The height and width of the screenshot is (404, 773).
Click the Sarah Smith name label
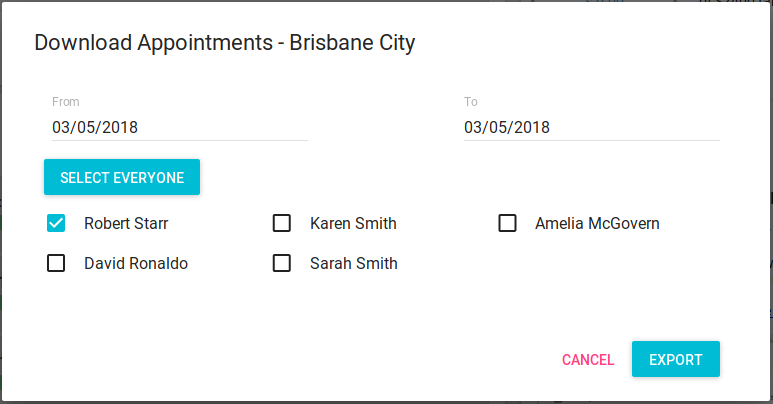coord(353,264)
